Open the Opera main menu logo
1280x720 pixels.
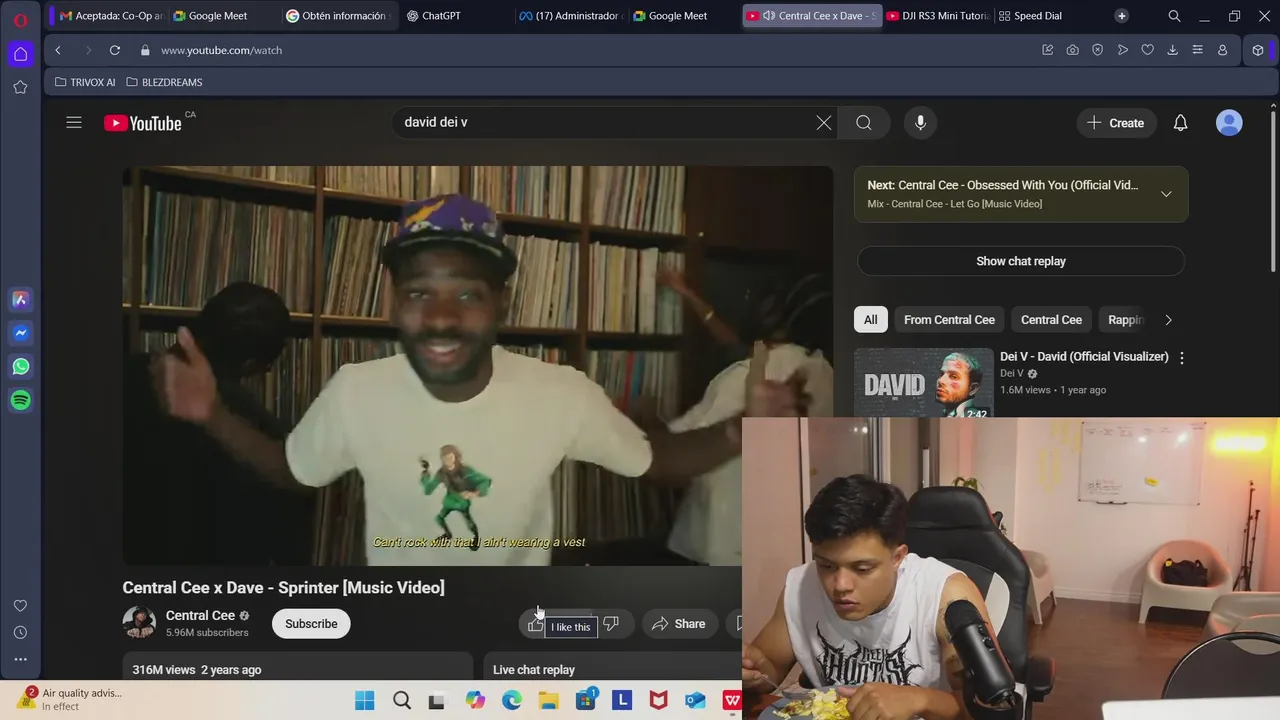click(x=20, y=20)
